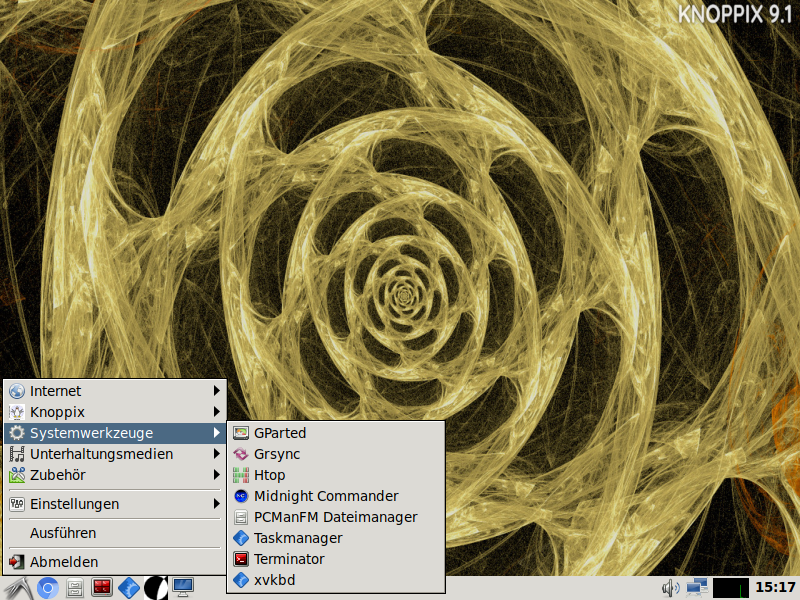The width and height of the screenshot is (800, 600).
Task: Open the volume speaker tray icon
Action: pos(670,588)
